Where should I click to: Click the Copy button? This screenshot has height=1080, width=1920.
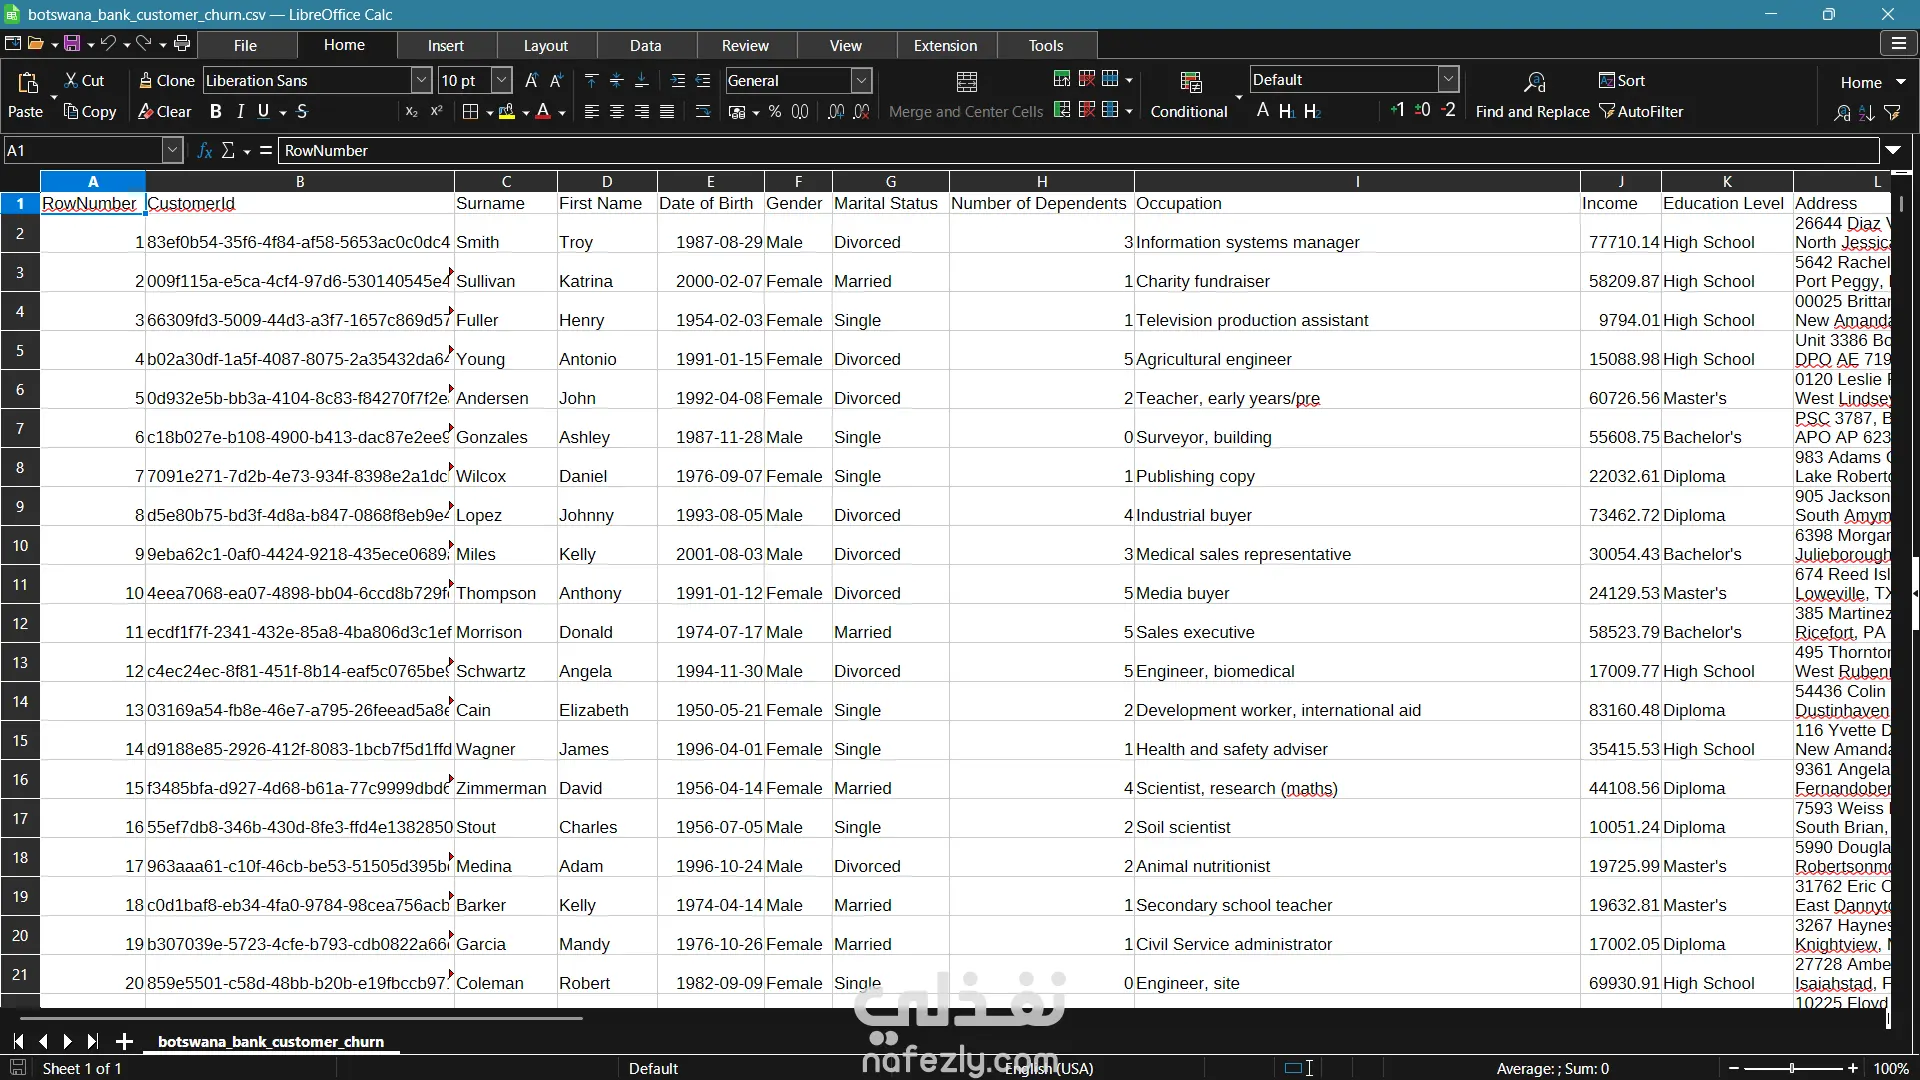(90, 112)
